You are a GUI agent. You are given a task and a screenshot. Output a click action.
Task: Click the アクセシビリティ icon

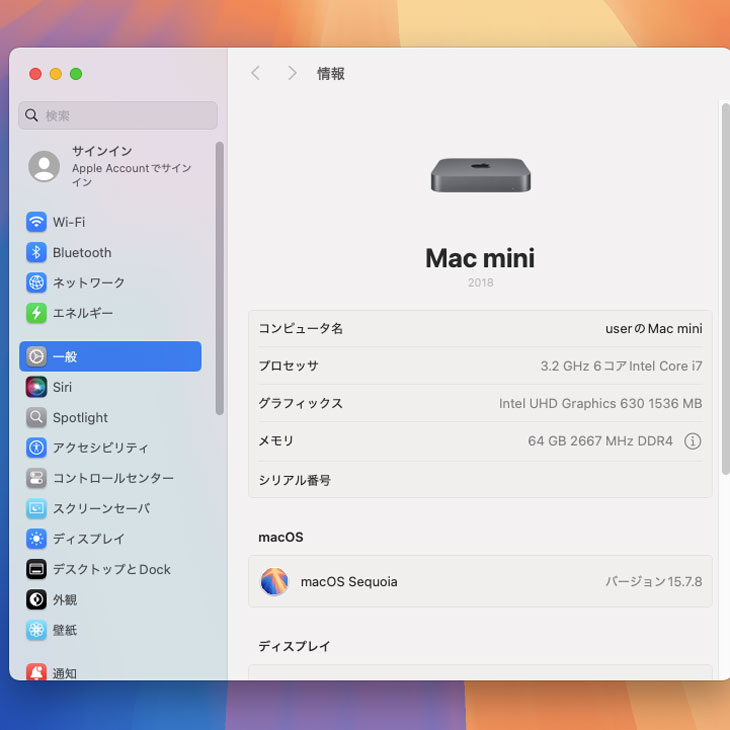36,447
